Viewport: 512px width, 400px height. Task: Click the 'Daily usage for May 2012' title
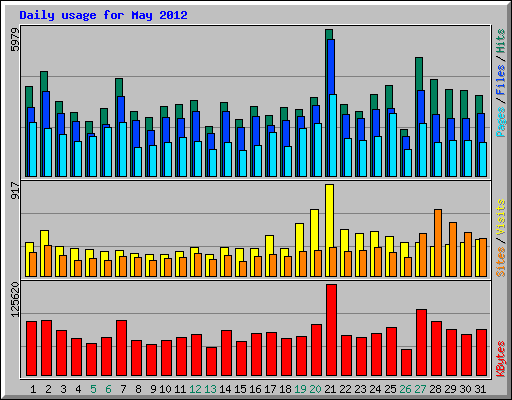(103, 15)
